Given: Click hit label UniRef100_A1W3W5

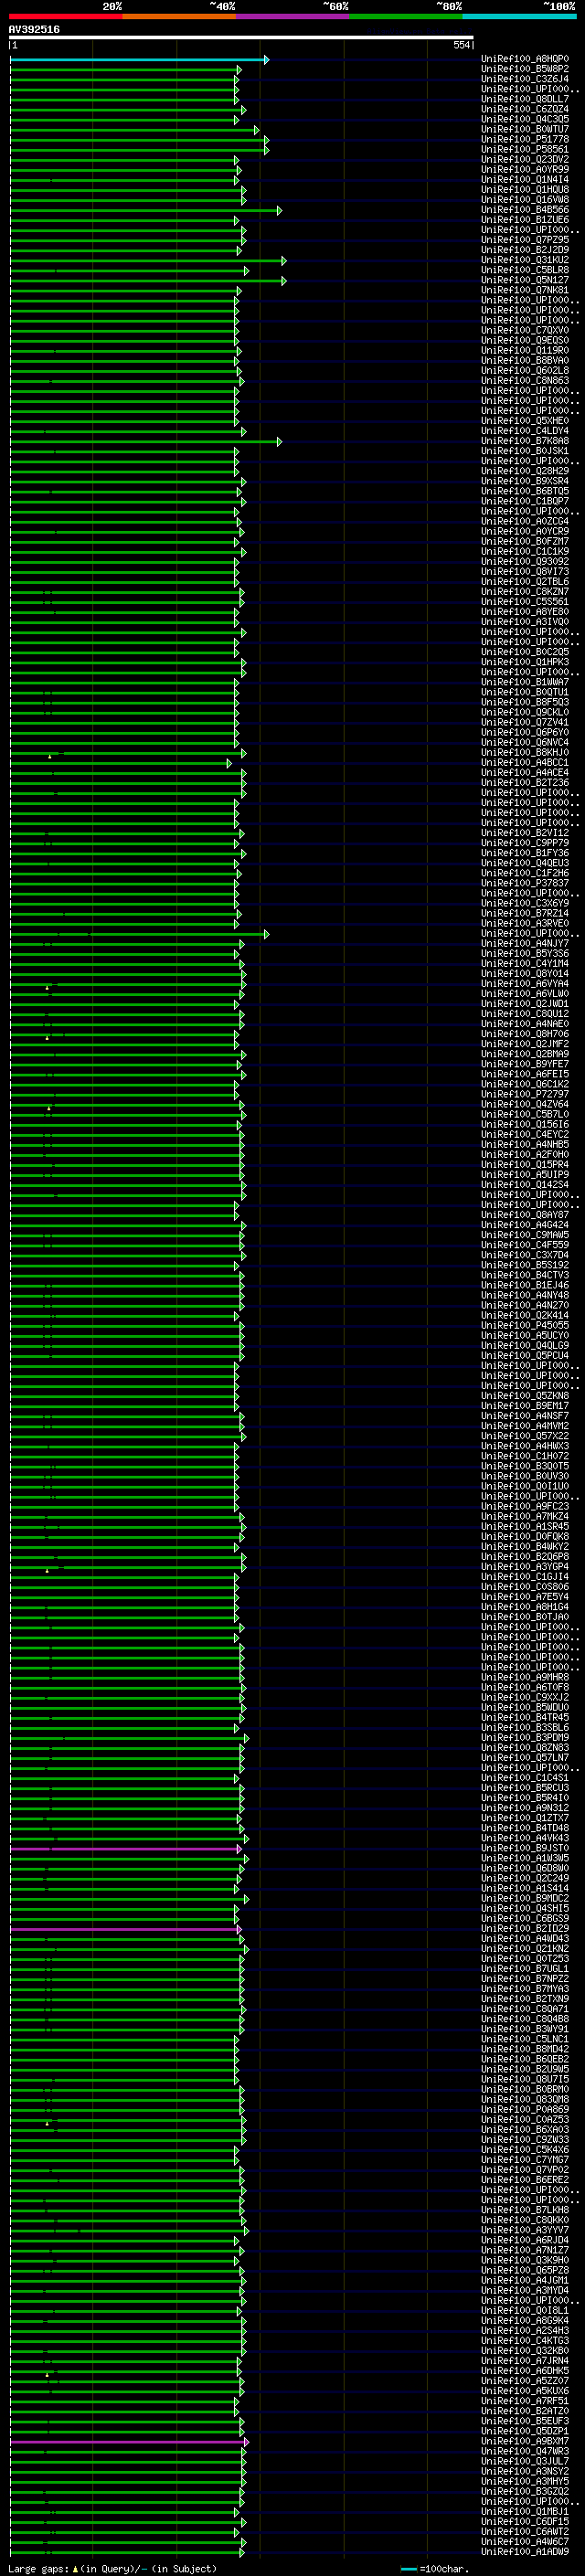Looking at the screenshot, I should point(525,1858).
